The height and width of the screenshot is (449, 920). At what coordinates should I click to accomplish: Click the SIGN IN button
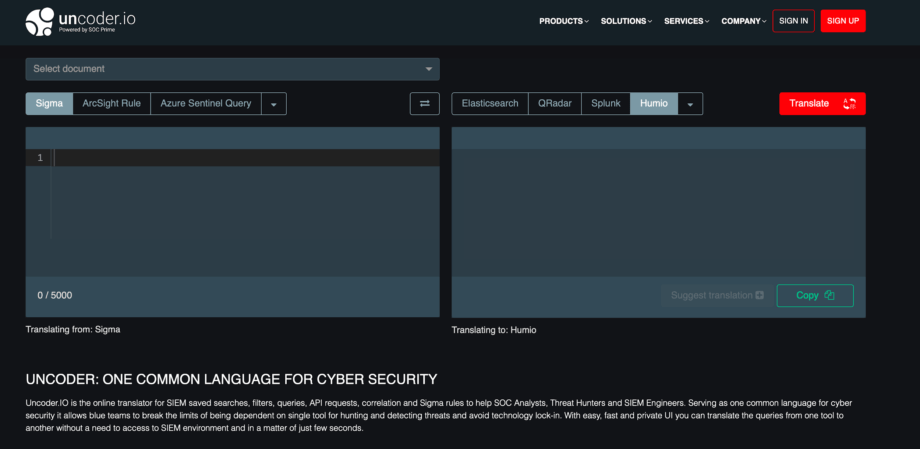click(793, 21)
